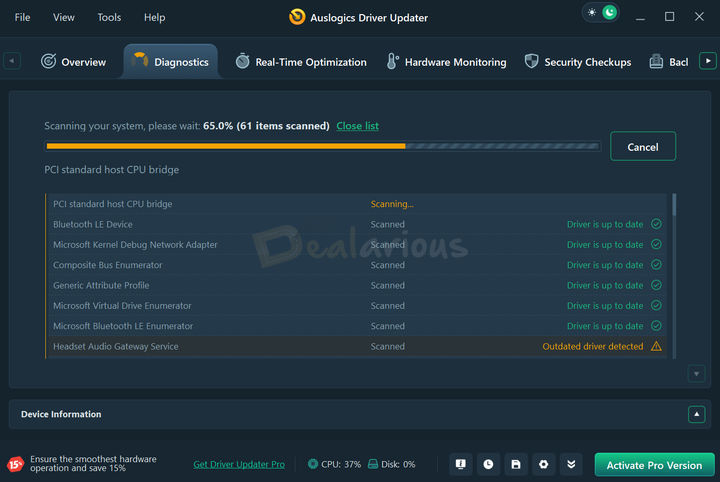This screenshot has height=482, width=720.
Task: Click checkmark icon for Generic Attribute Profile
Action: (x=656, y=285)
